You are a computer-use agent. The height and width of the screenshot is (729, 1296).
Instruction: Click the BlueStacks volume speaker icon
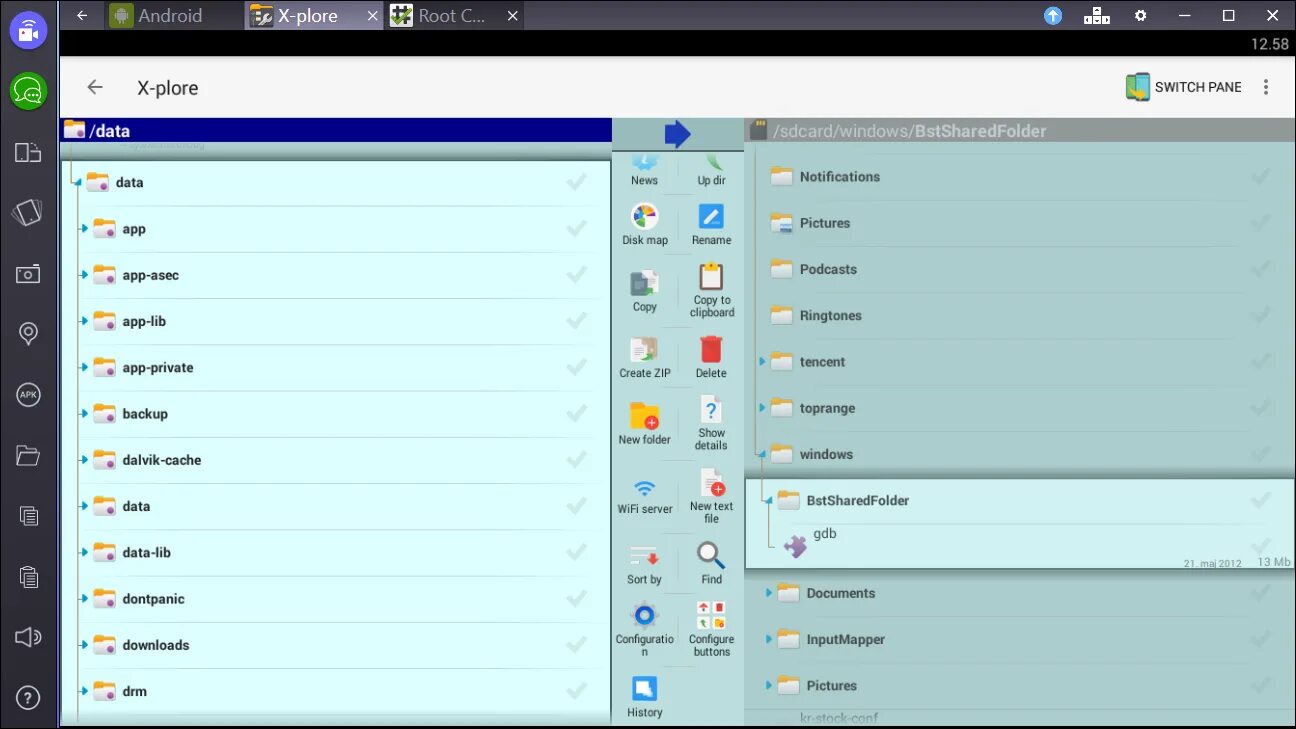click(x=29, y=637)
